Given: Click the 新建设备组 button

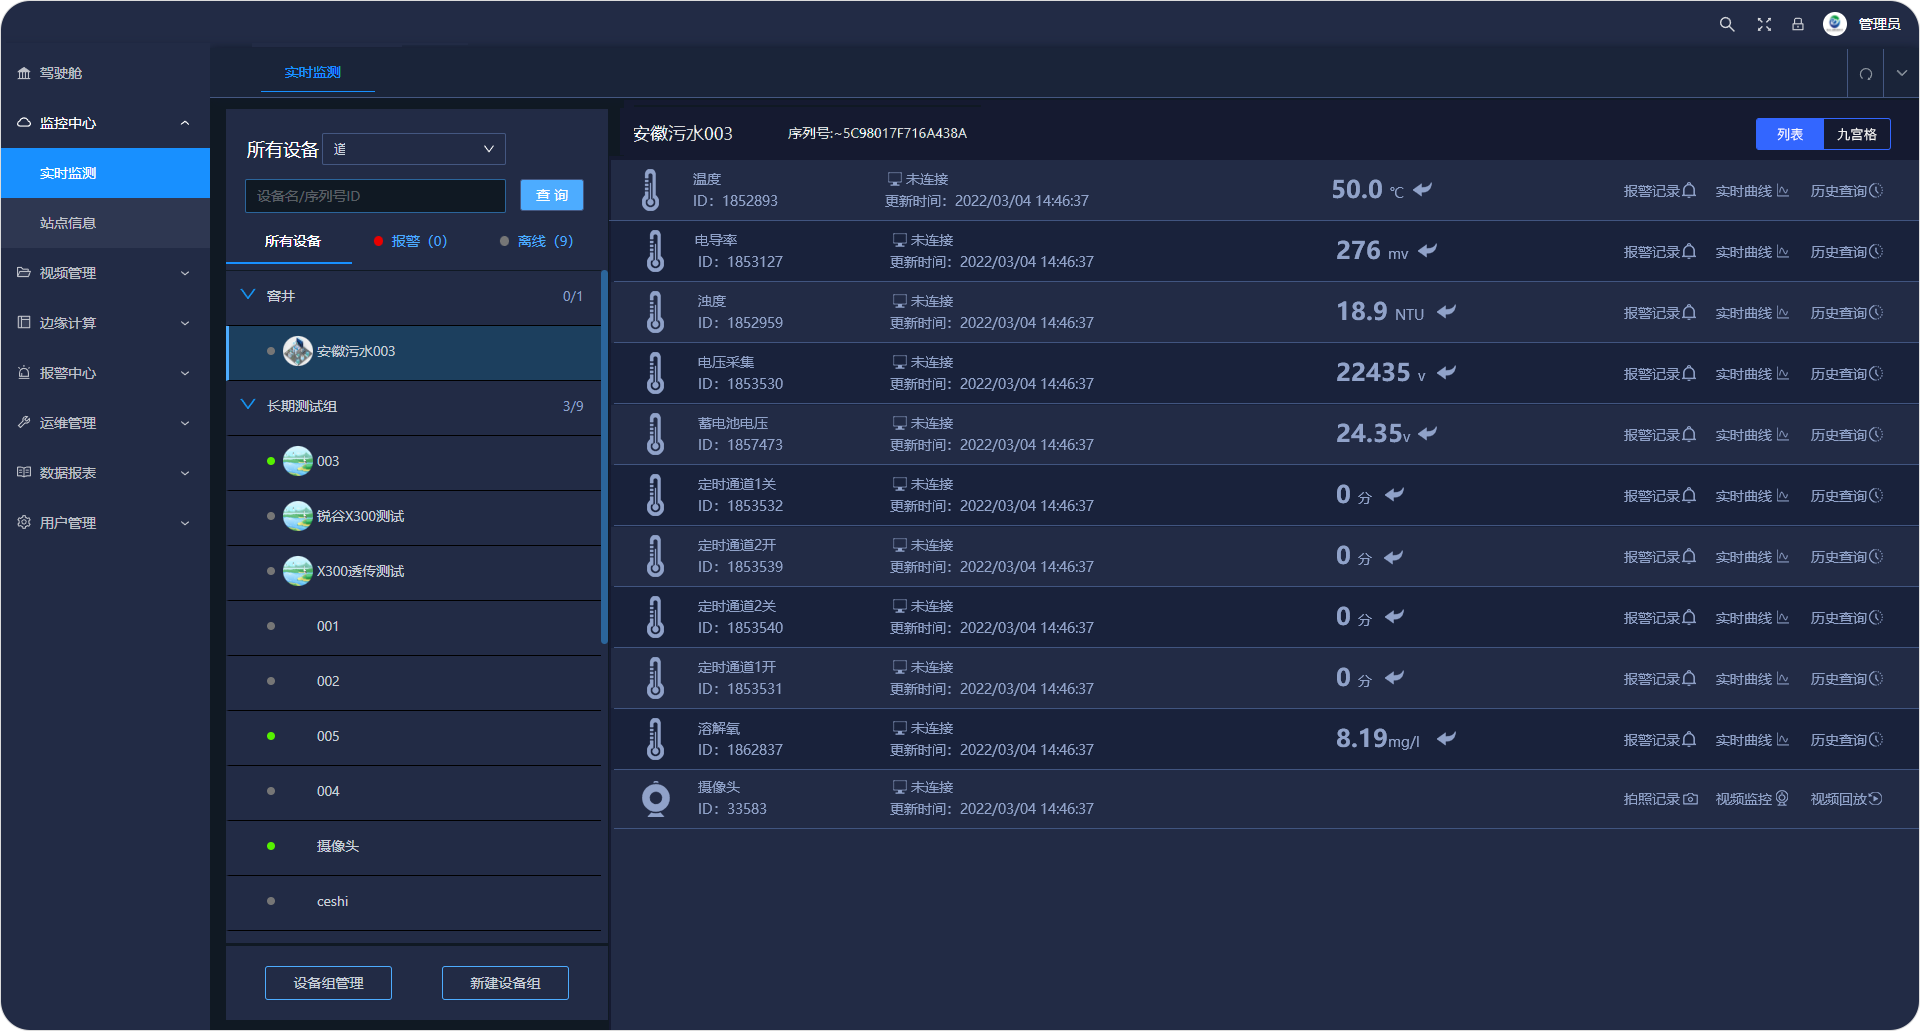Looking at the screenshot, I should tap(505, 983).
